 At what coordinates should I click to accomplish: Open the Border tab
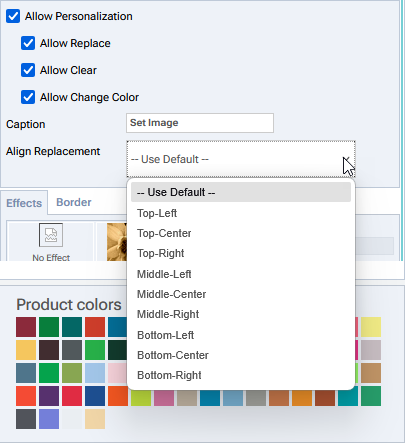(74, 202)
